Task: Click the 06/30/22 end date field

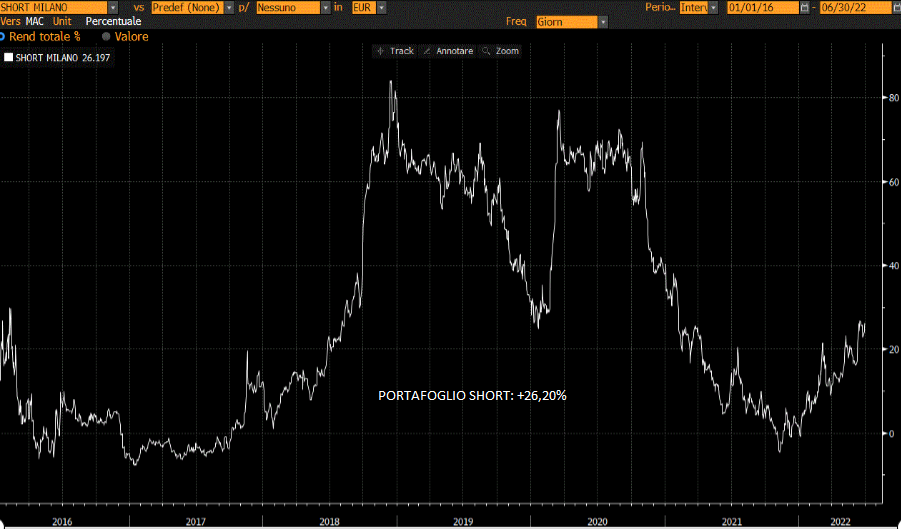Action: 852,7
